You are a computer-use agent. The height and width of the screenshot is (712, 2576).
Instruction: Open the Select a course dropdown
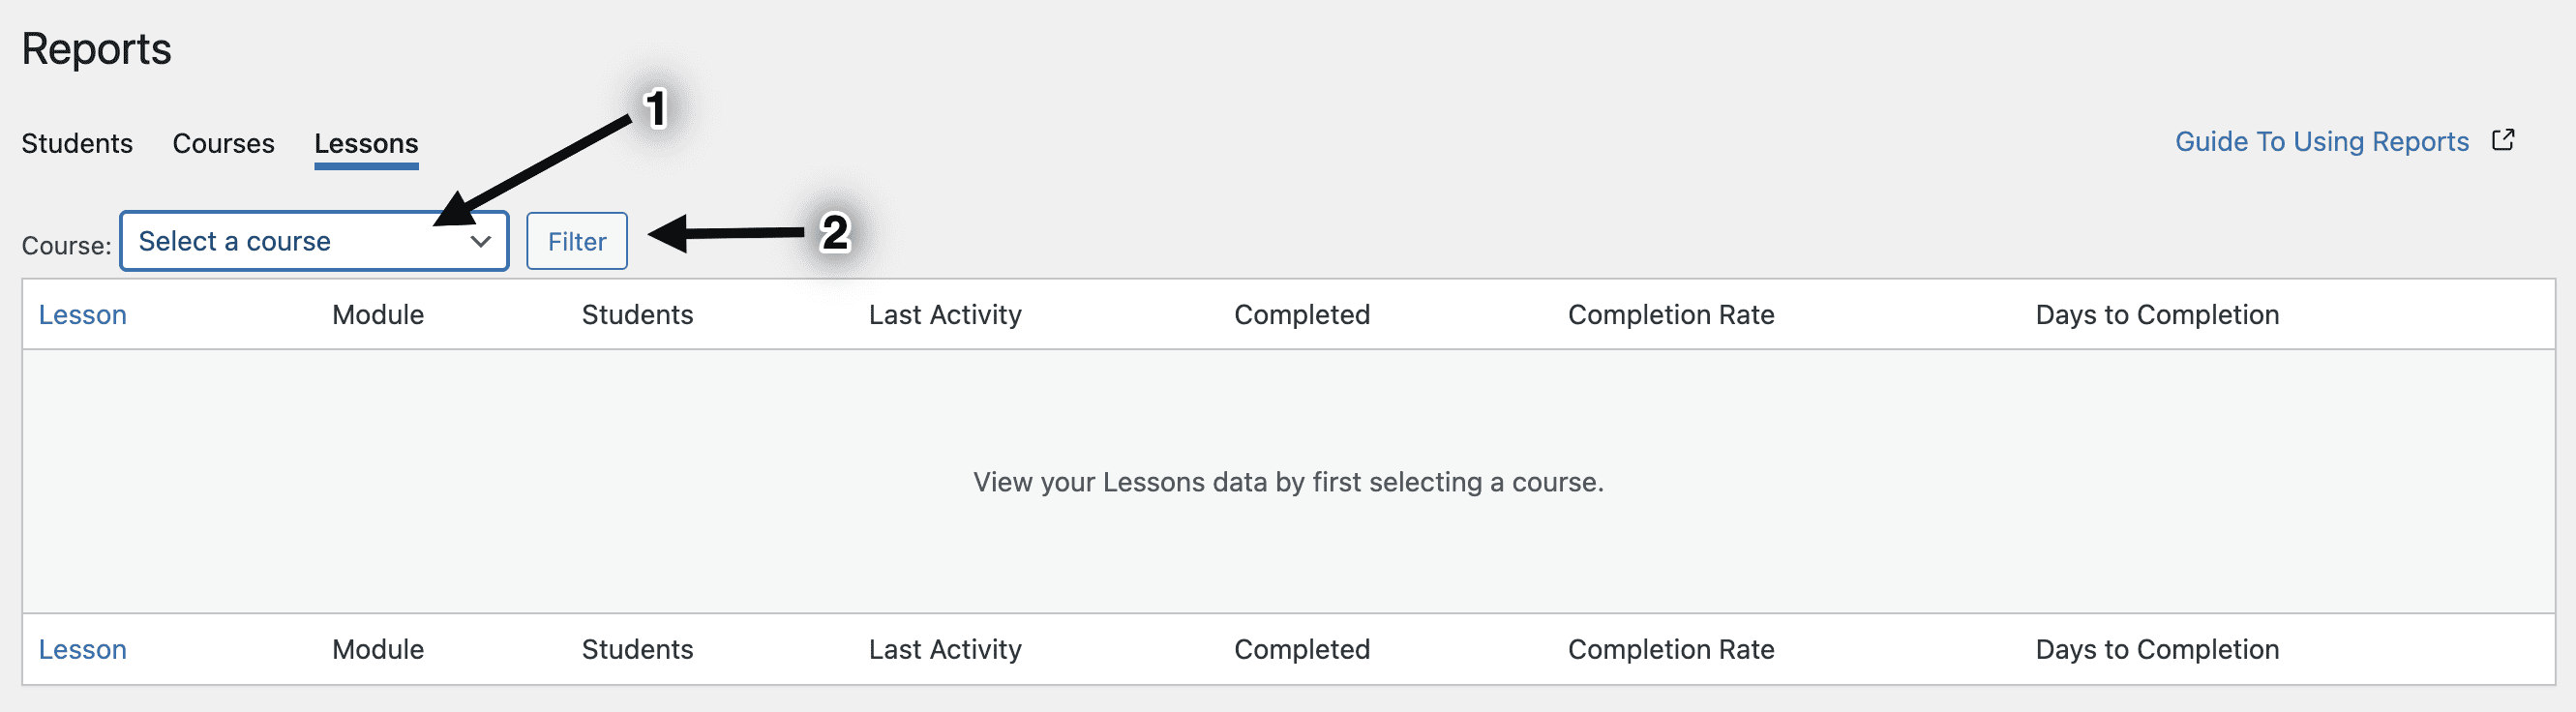[314, 241]
